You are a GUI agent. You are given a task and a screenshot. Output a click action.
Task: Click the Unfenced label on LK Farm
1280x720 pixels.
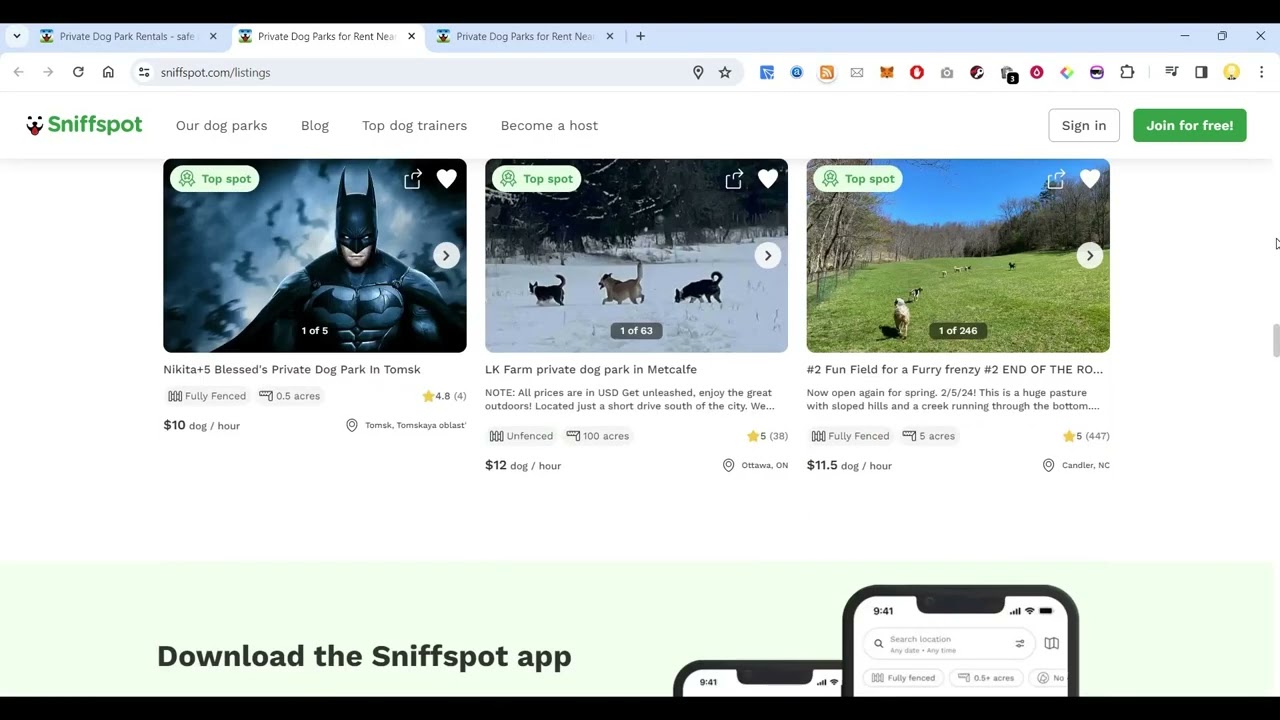521,436
